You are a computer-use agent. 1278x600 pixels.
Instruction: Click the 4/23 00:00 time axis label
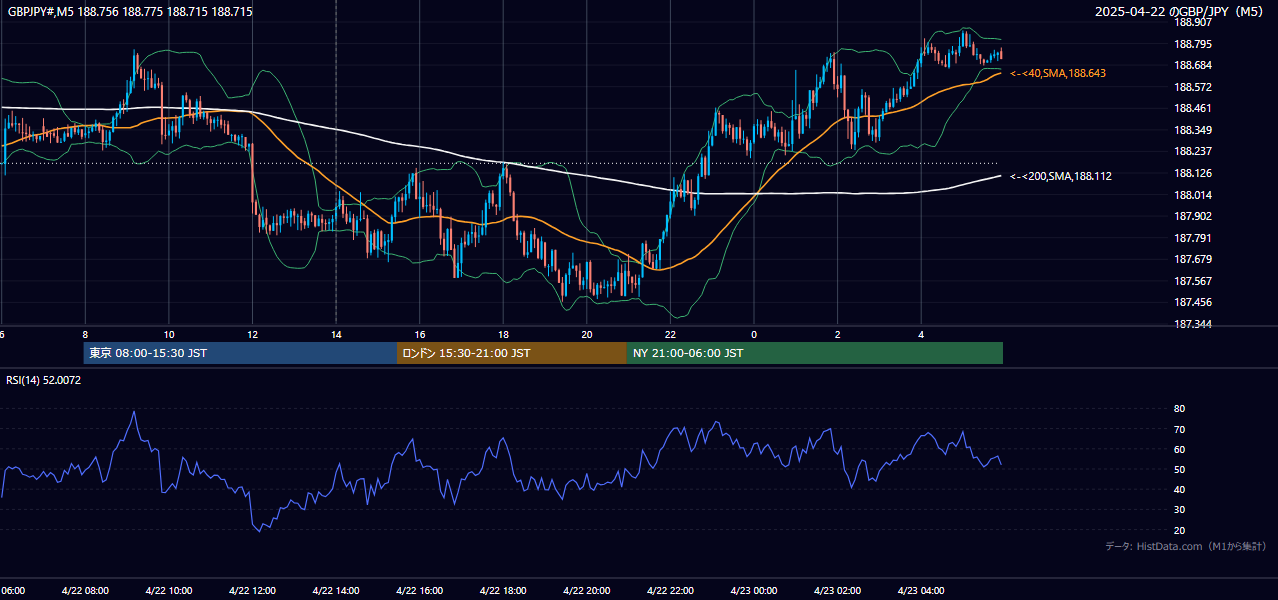coord(754,590)
